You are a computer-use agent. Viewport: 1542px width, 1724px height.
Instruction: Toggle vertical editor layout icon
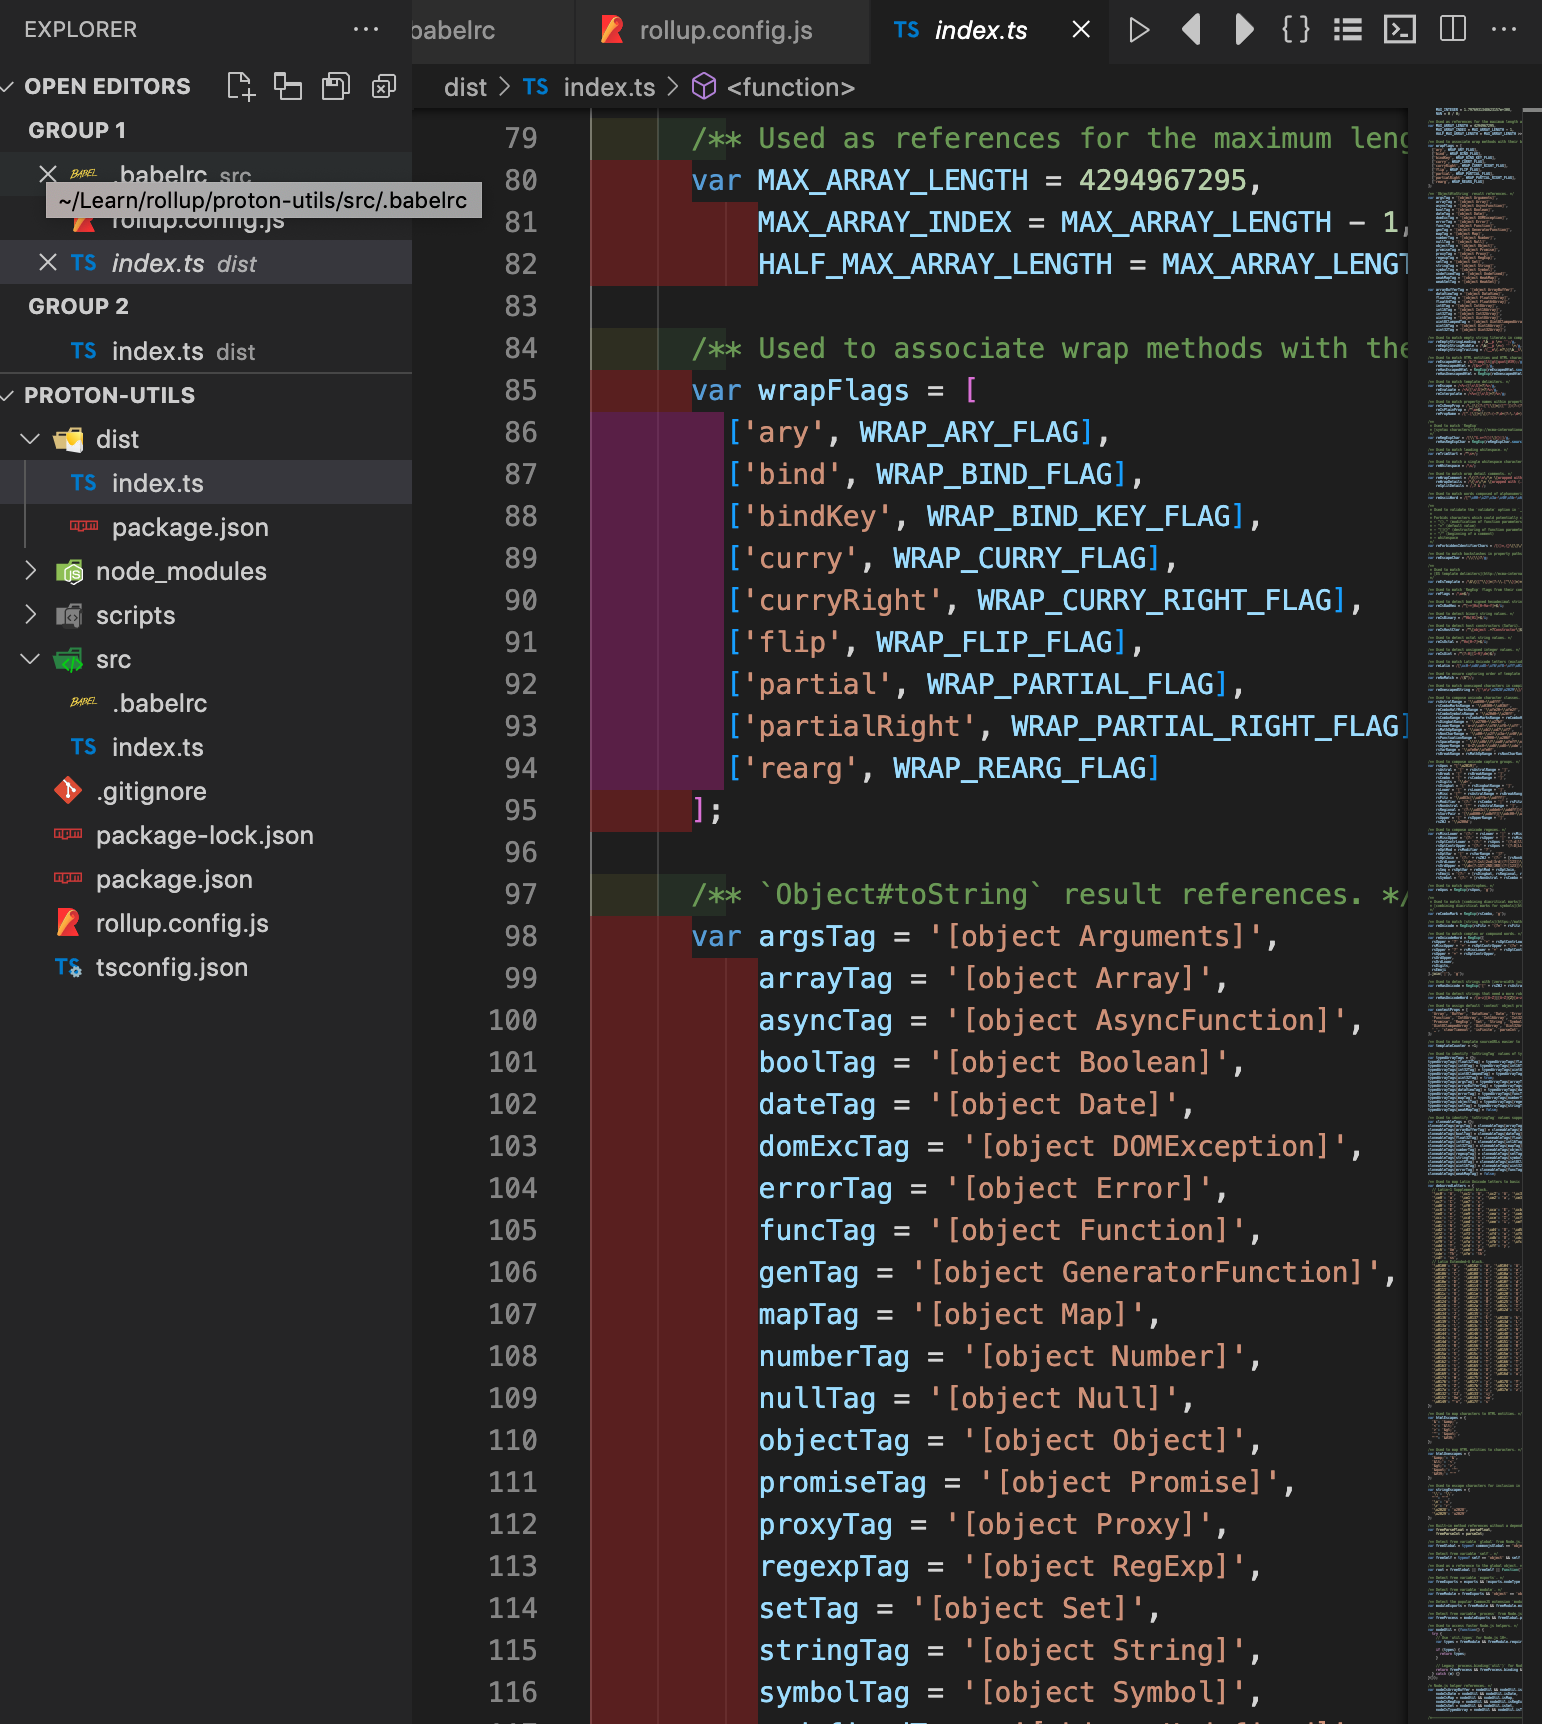tap(288, 86)
